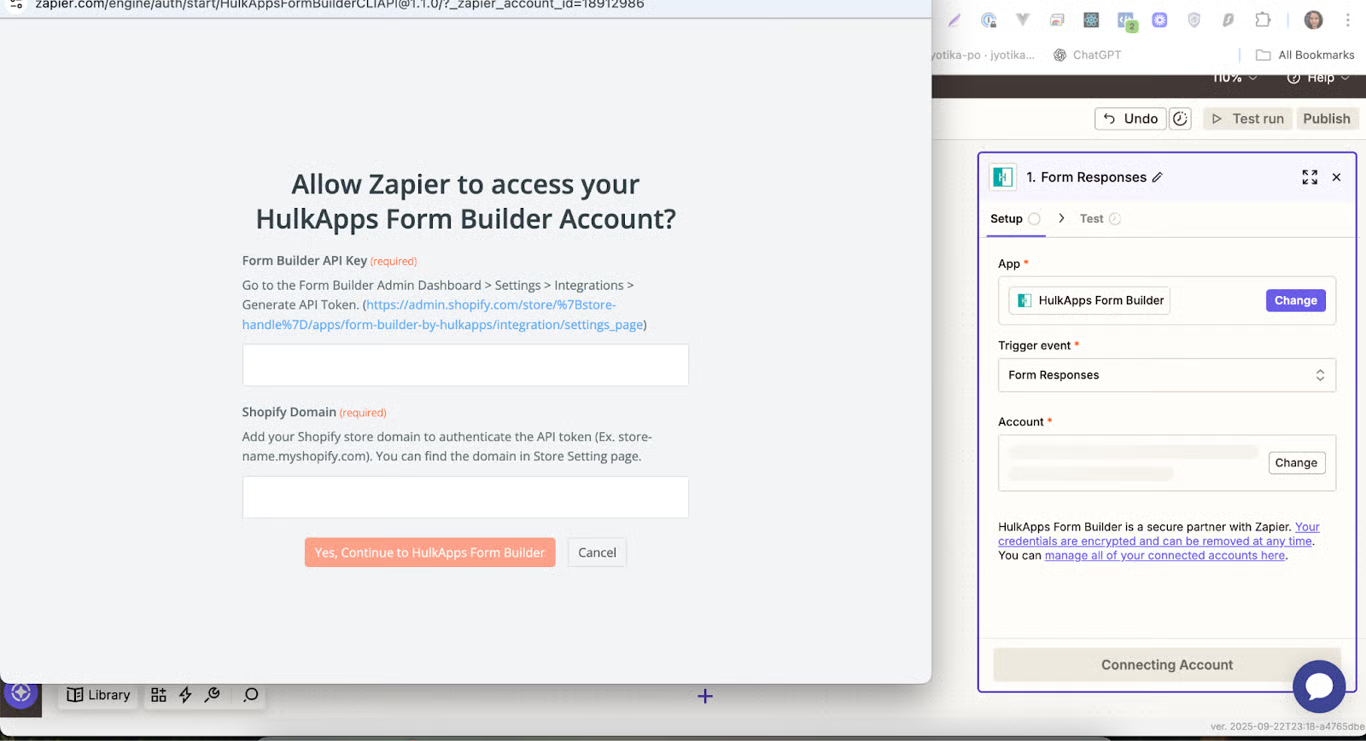Click the popup window URL address
Screen dimensions: 1366x741
pyautogui.click(x=340, y=5)
